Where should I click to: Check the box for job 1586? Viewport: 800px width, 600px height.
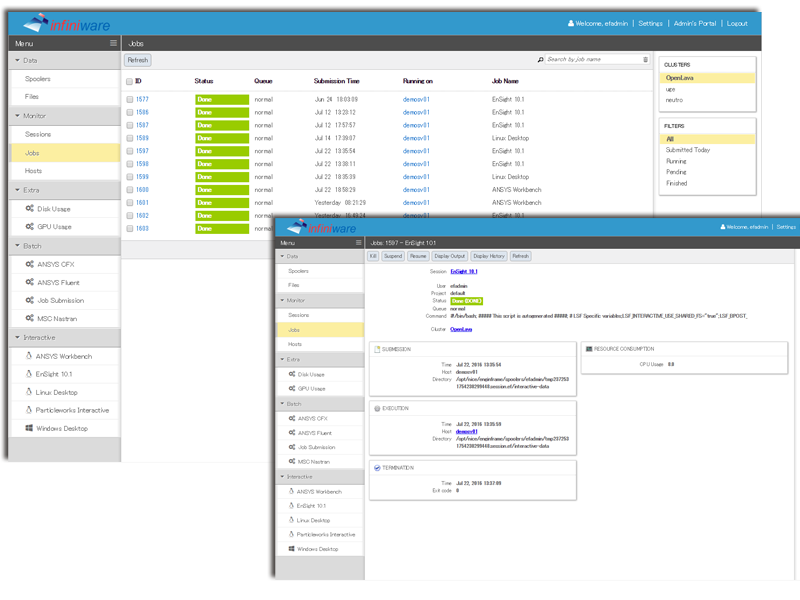tap(130, 112)
